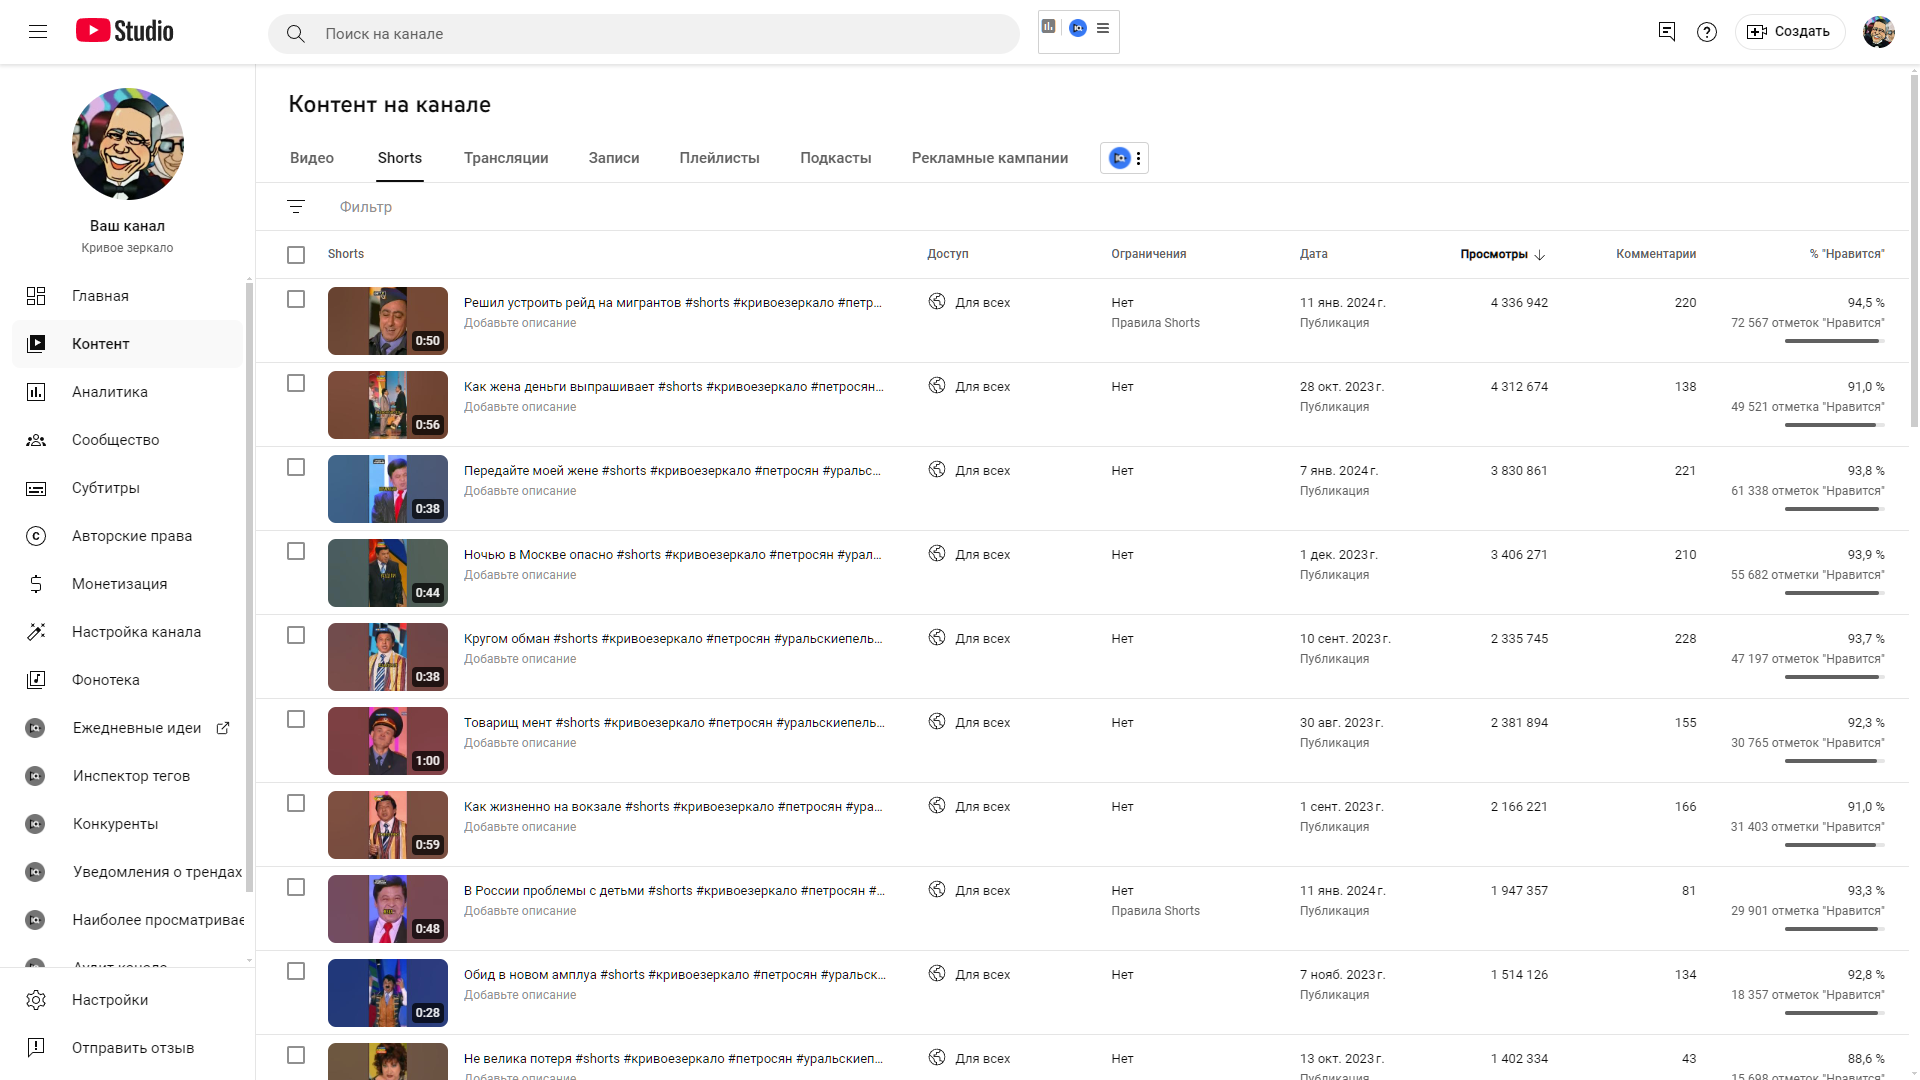Image resolution: width=1920 pixels, height=1080 pixels.
Task: Open the hamburger navigation menu
Action: [x=38, y=32]
